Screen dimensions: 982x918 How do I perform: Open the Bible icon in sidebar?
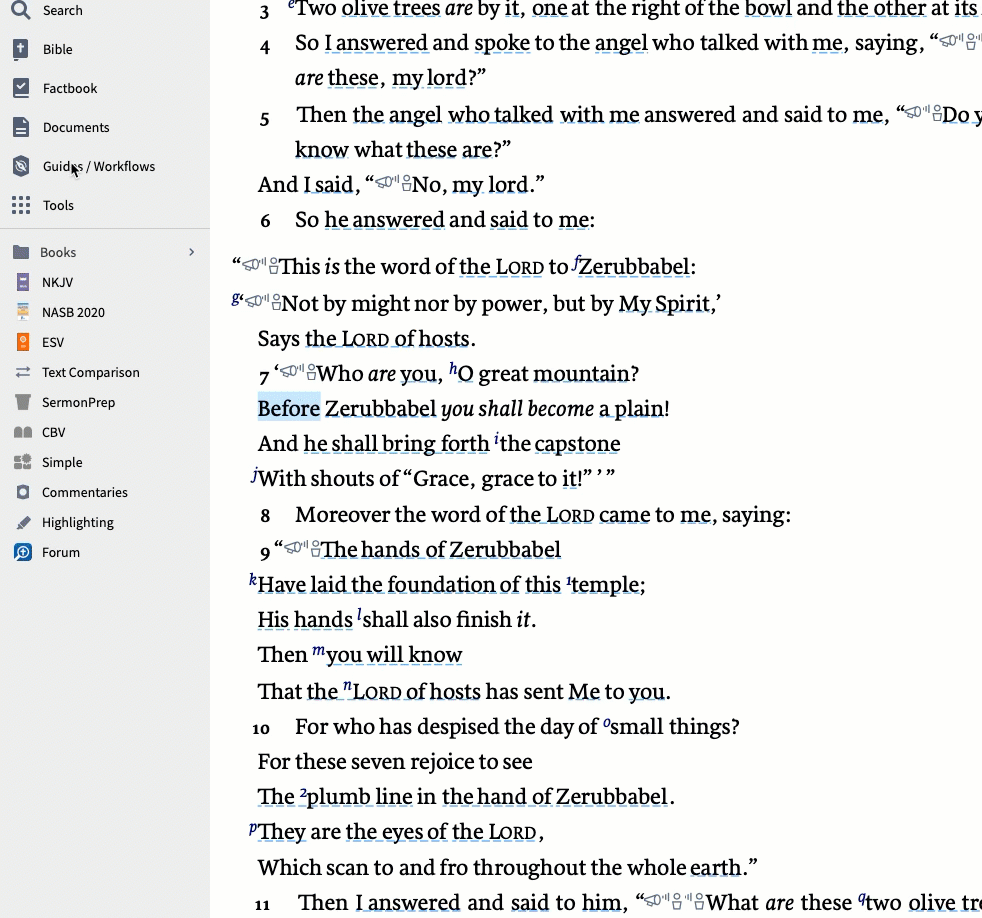click(21, 49)
